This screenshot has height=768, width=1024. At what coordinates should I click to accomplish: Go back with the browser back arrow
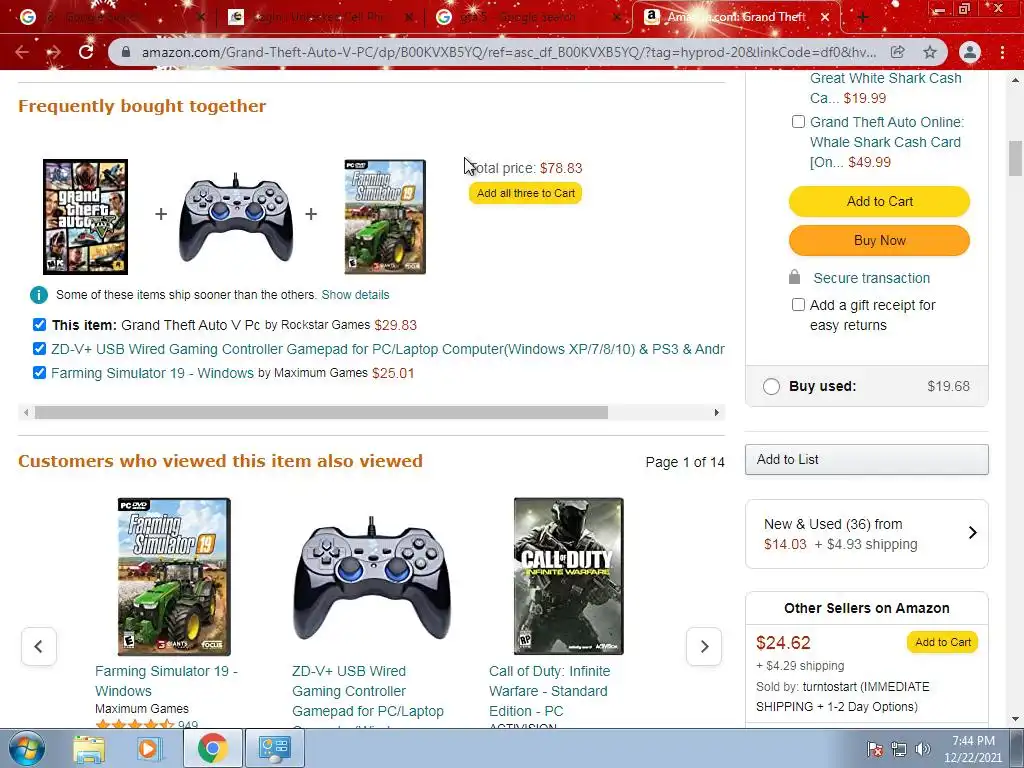(x=22, y=52)
